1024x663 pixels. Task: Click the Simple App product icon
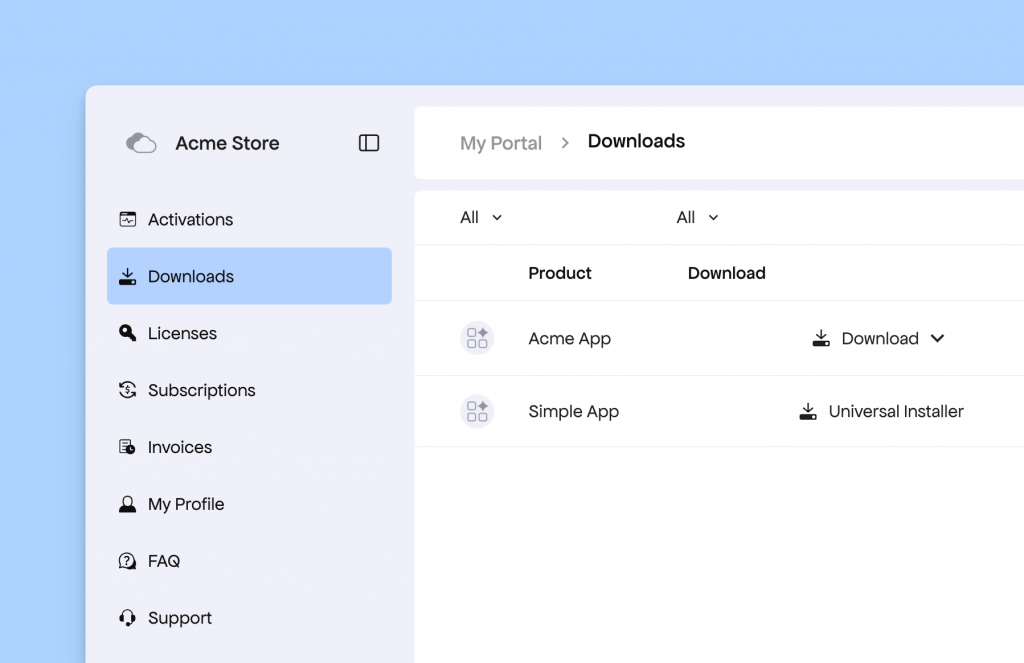click(x=477, y=411)
